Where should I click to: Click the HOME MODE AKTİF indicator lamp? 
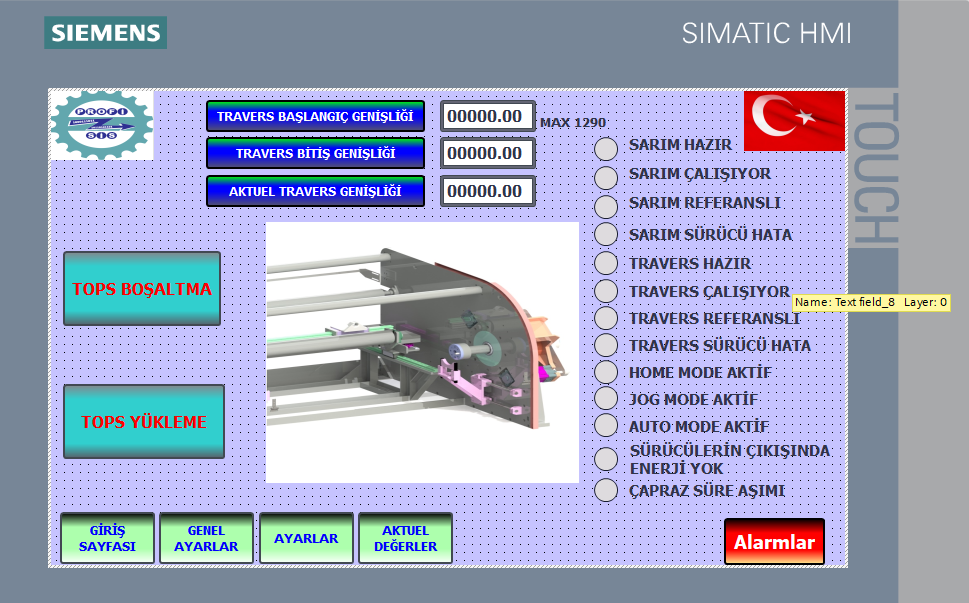(x=606, y=372)
